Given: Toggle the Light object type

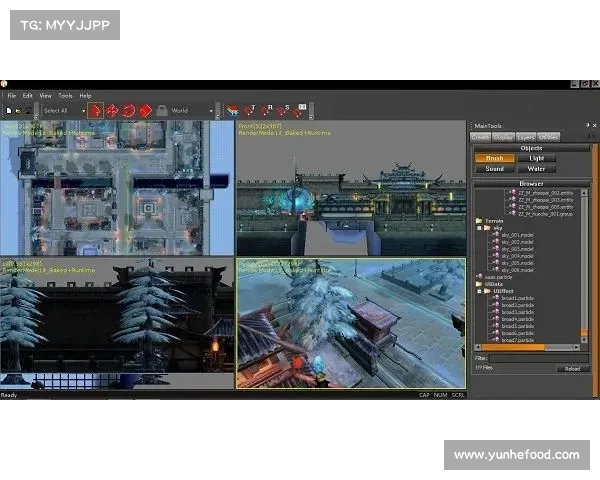Looking at the screenshot, I should [536, 158].
